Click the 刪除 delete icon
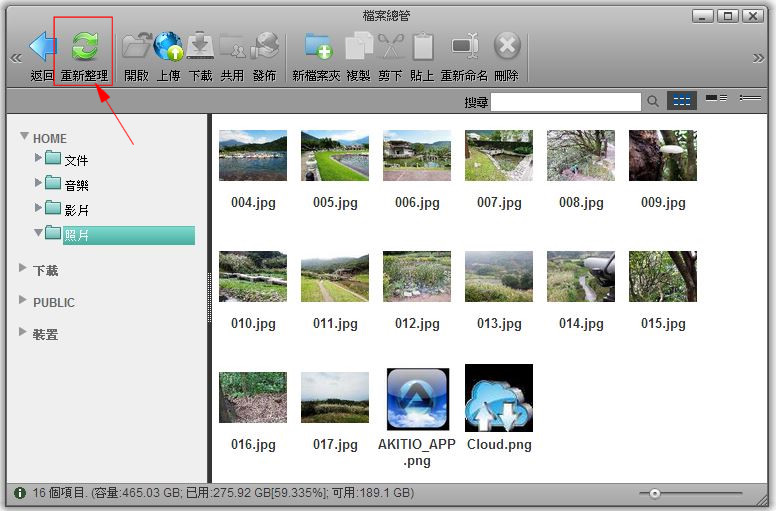The width and height of the screenshot is (776, 511). [x=507, y=46]
